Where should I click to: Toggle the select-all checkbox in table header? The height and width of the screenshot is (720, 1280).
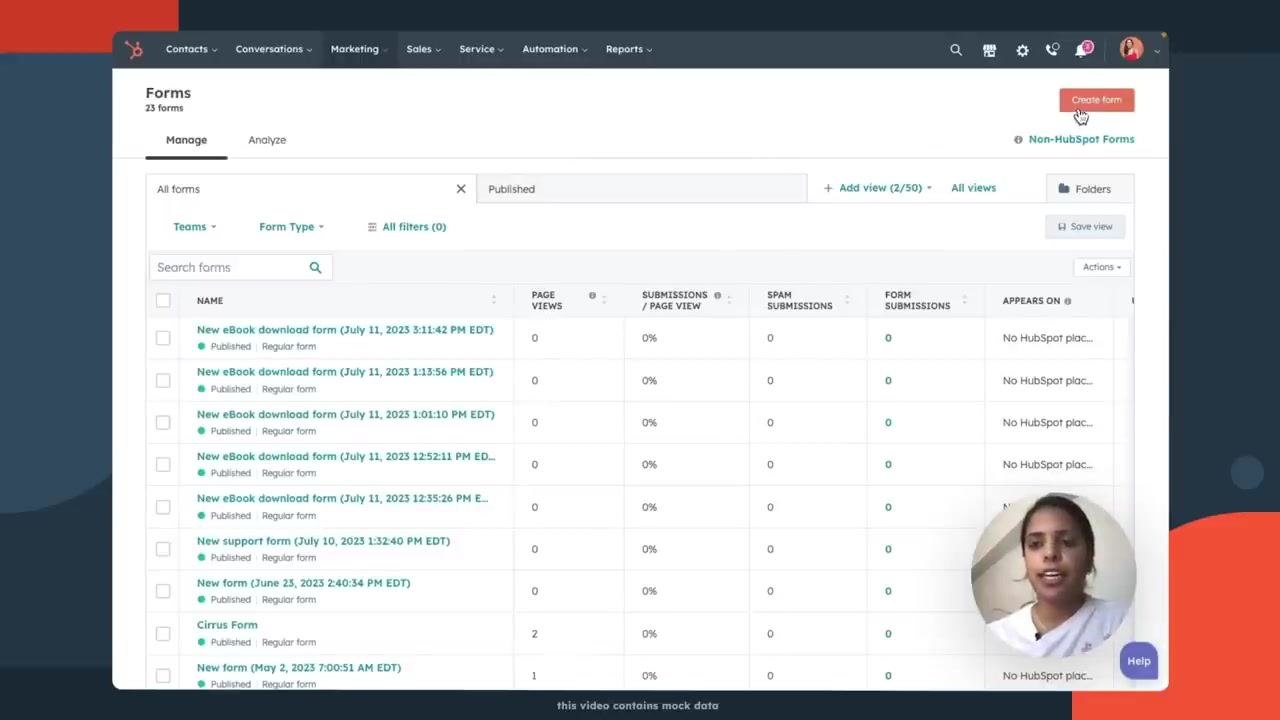tap(163, 300)
